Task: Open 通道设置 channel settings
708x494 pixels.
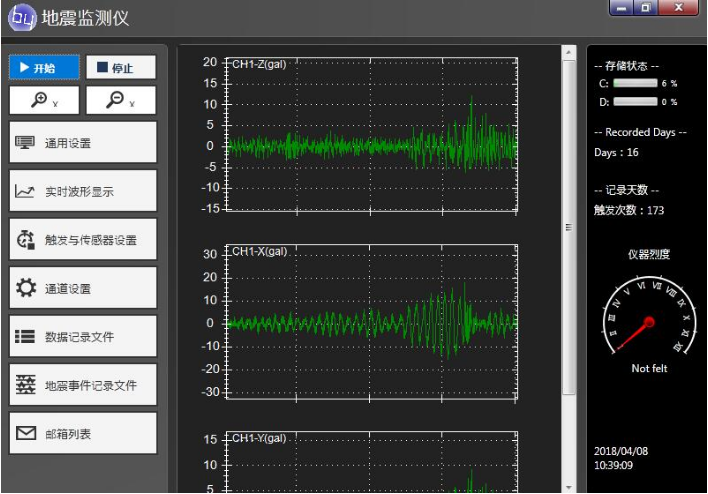Action: 83,288
